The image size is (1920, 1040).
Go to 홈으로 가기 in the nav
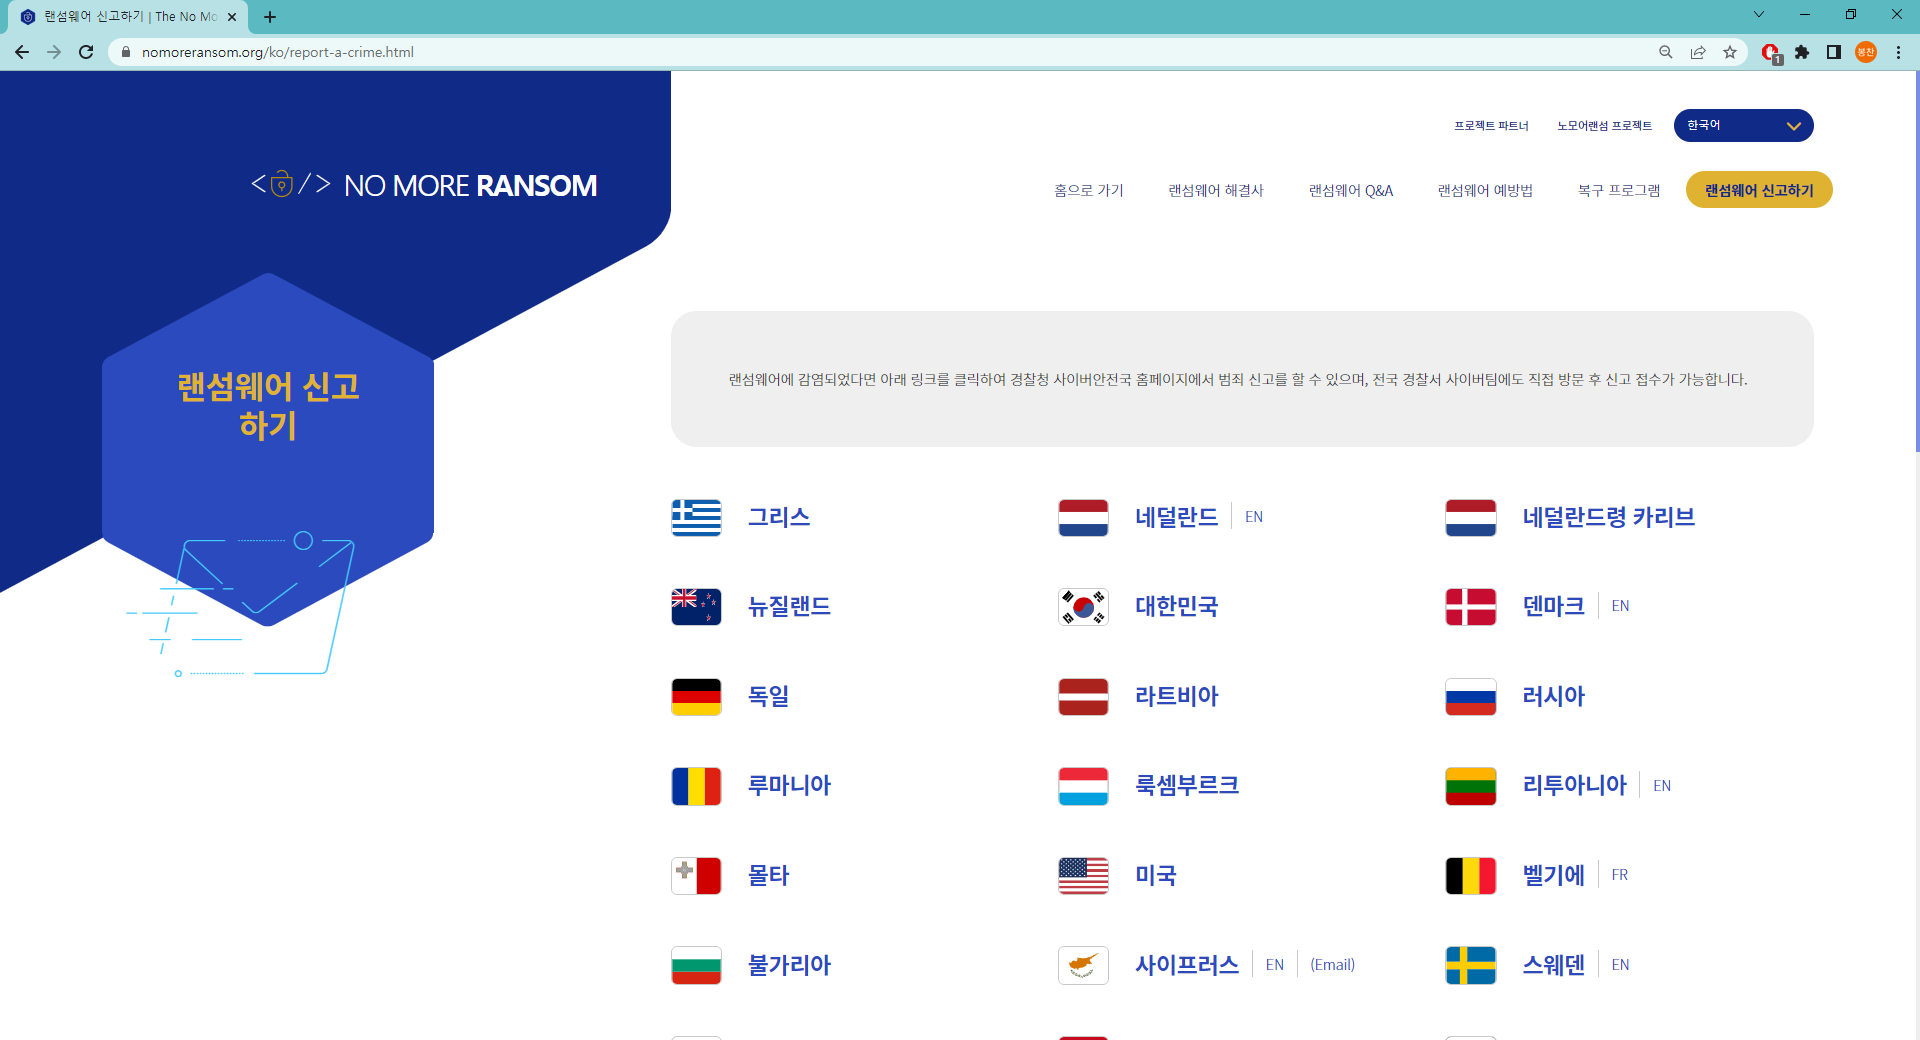point(1088,190)
